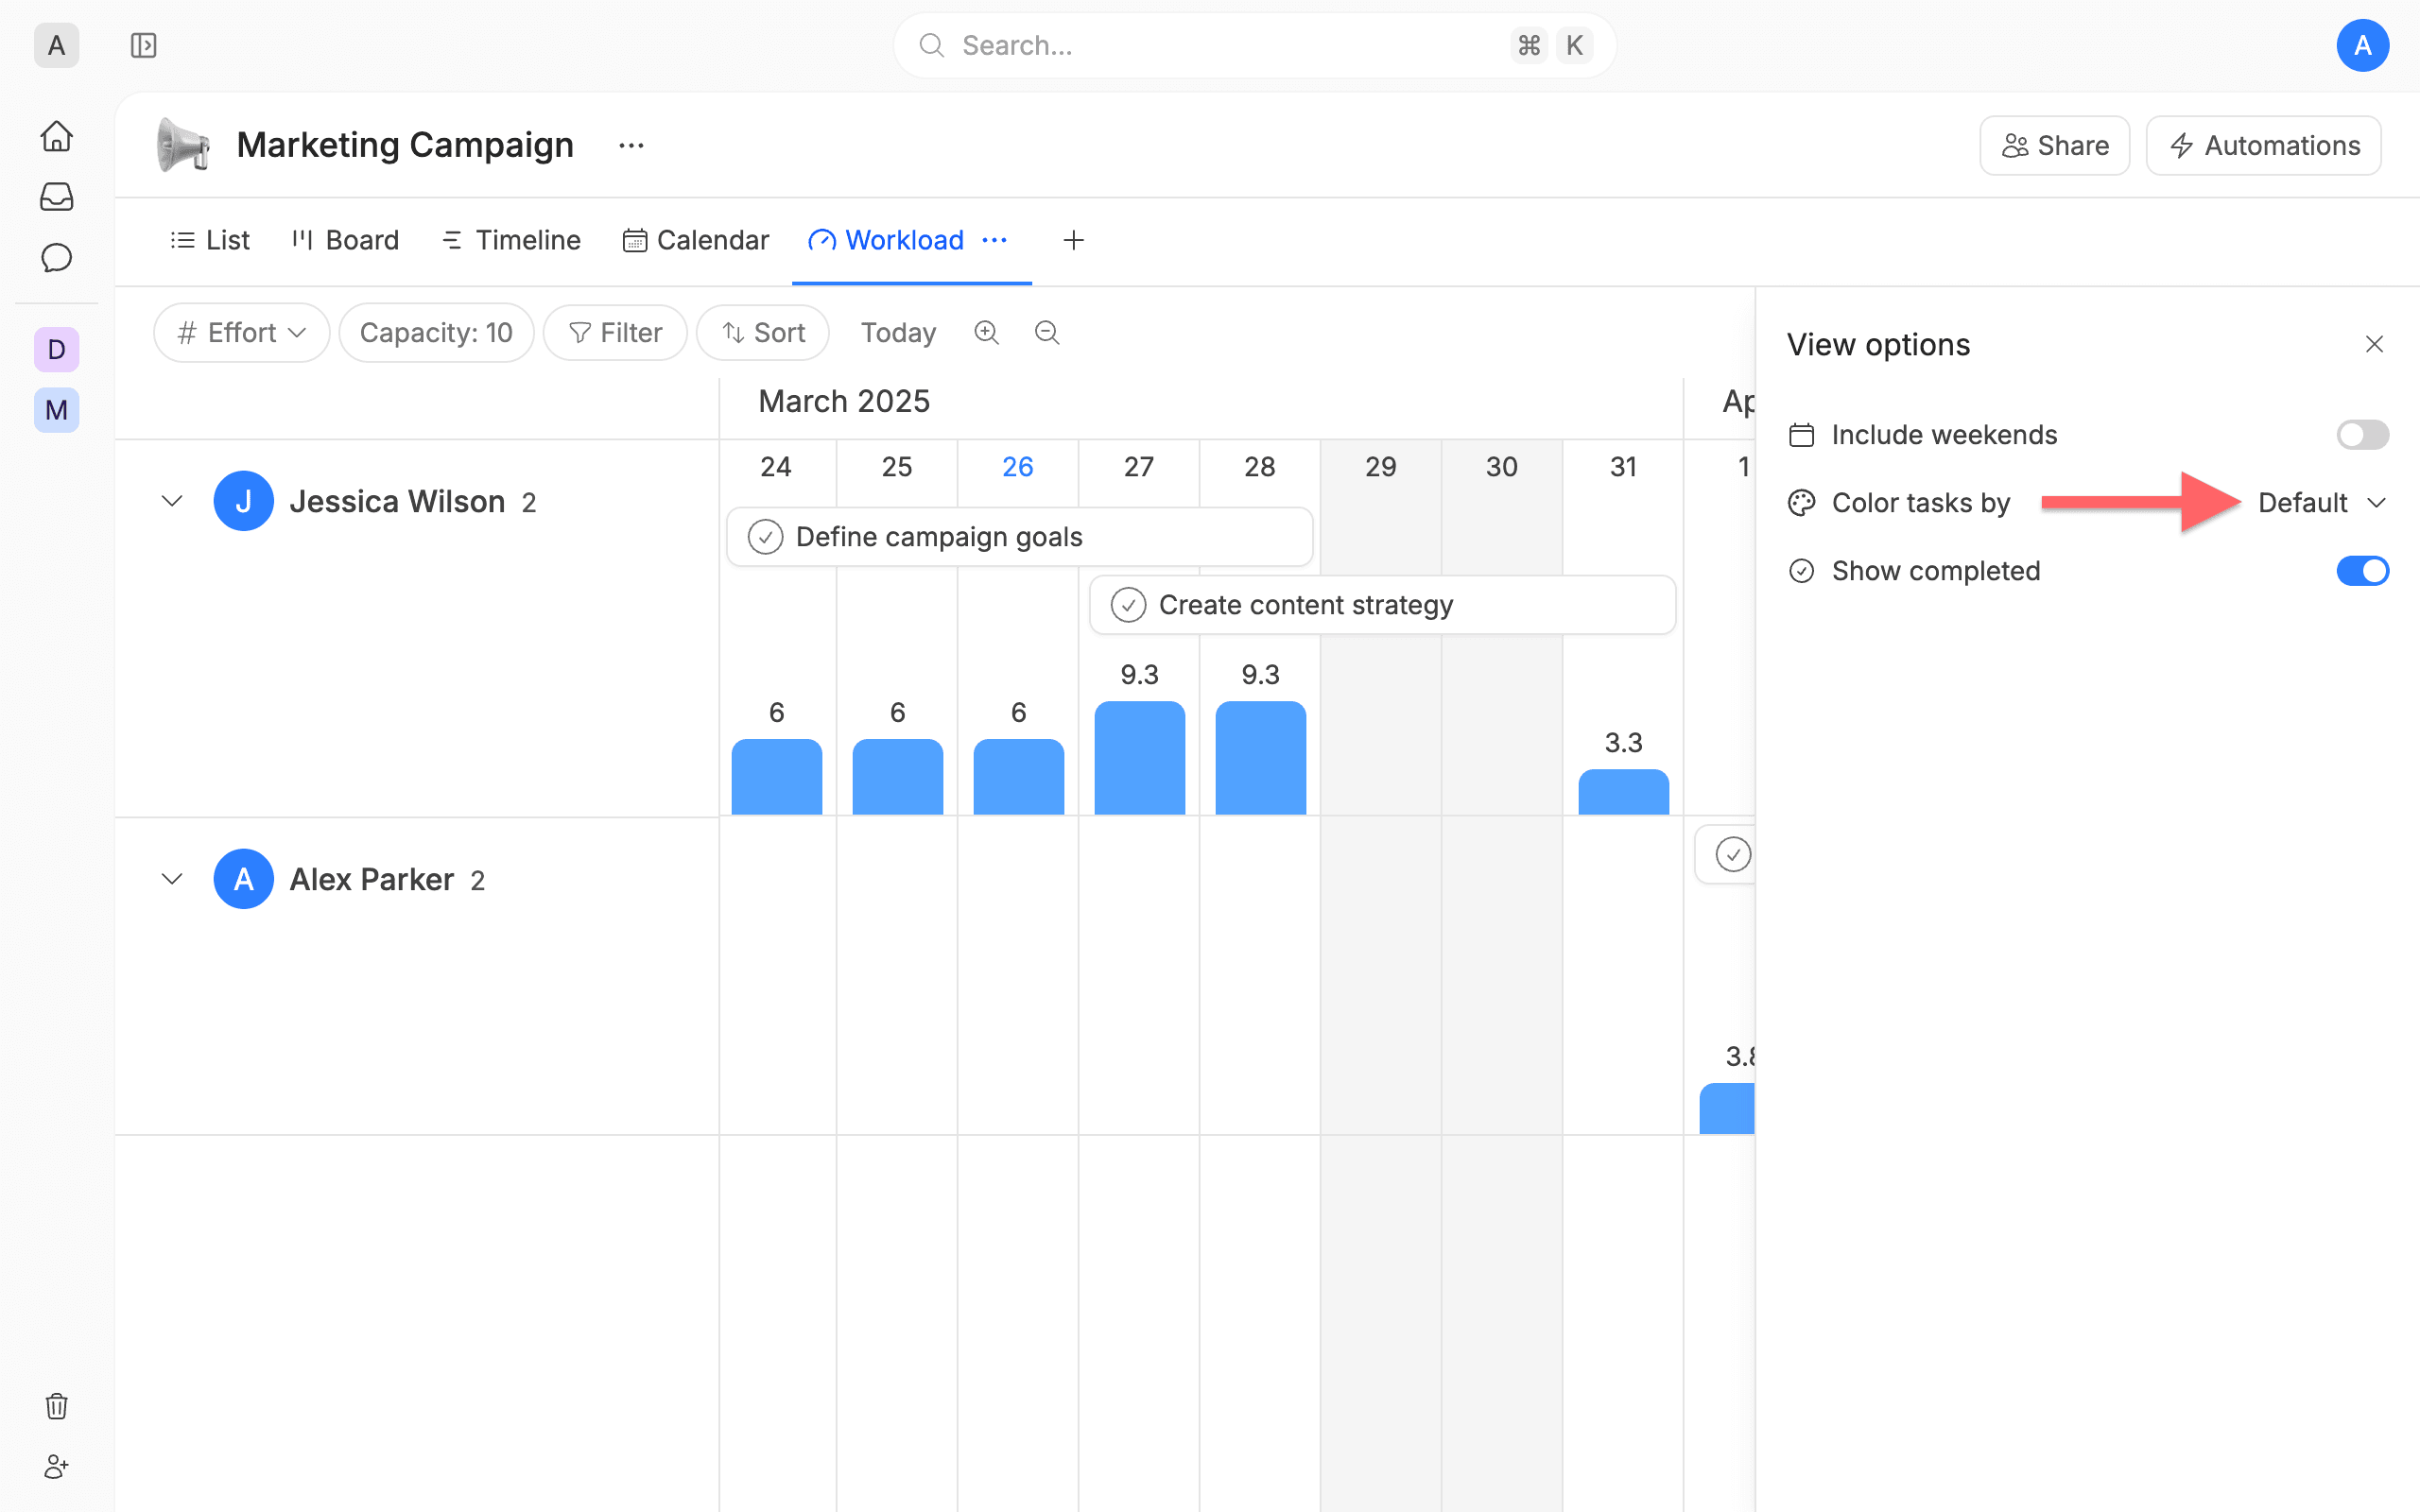The image size is (2420, 1512).
Task: Open the Home page icon
Action: (57, 136)
